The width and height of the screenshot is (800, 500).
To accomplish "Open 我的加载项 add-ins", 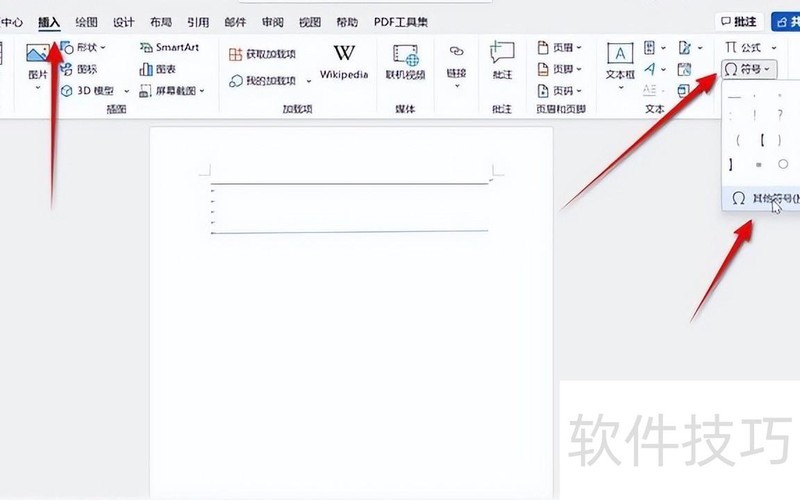I will coord(262,81).
